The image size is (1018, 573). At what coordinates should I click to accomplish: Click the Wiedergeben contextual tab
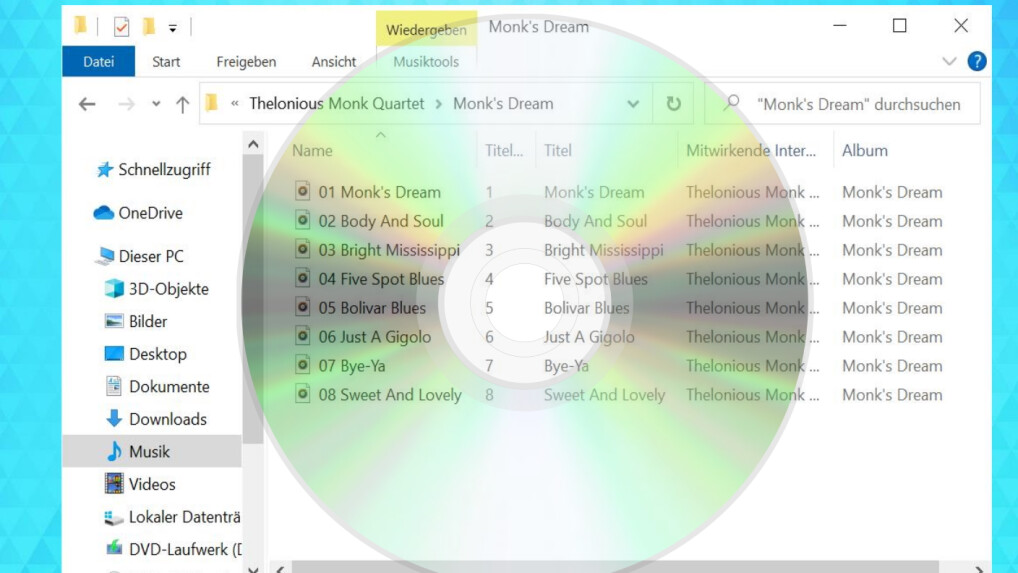426,29
